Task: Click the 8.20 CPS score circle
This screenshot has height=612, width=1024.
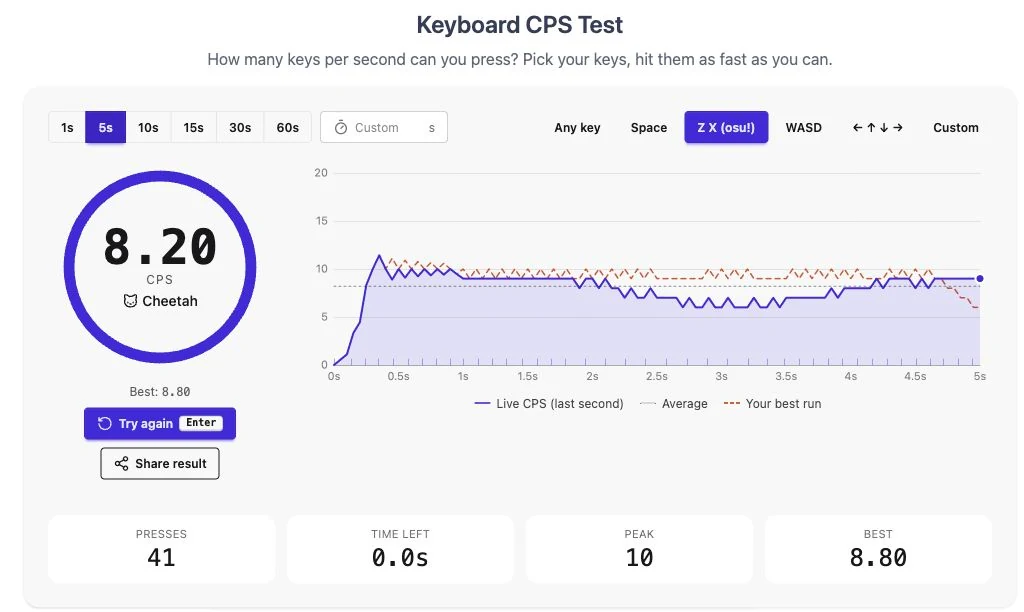Action: tap(160, 266)
